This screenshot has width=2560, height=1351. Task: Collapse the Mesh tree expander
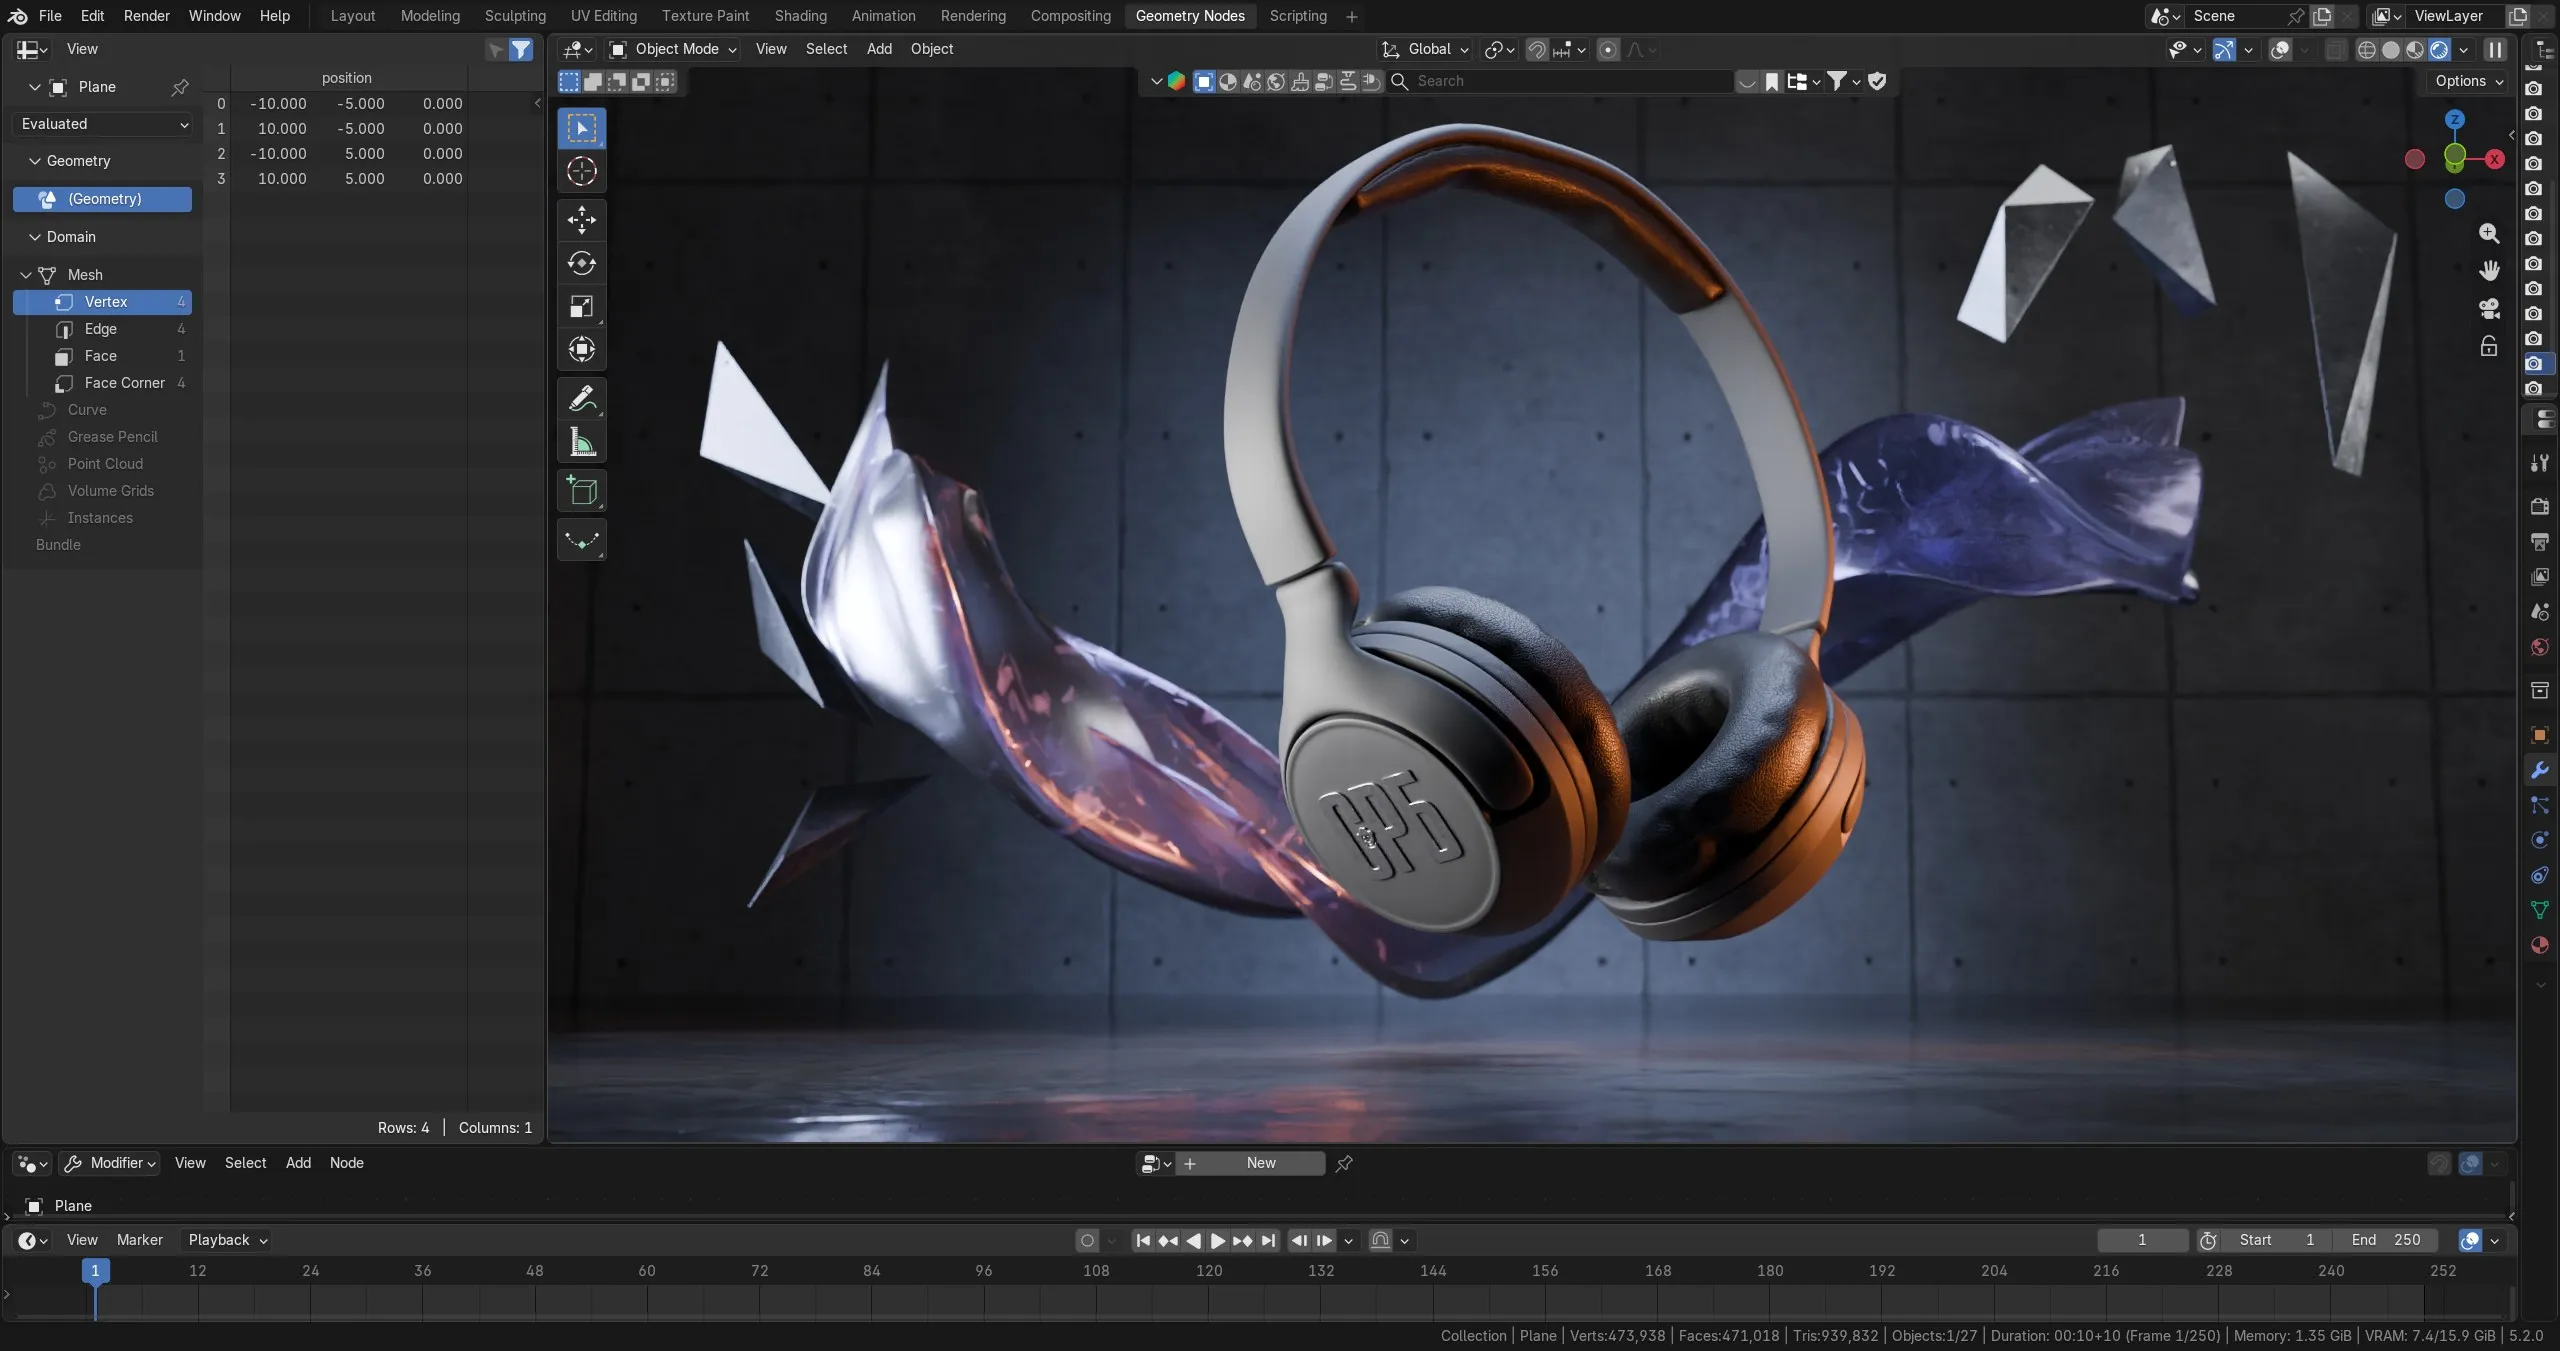coord(26,275)
